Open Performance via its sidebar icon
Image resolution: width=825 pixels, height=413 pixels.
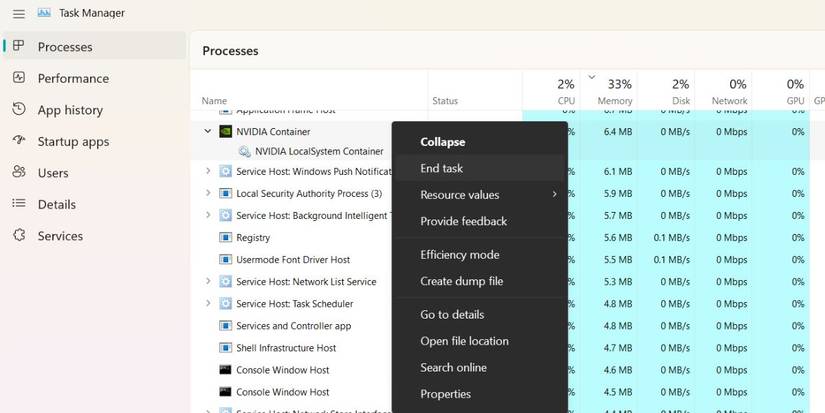click(x=18, y=78)
